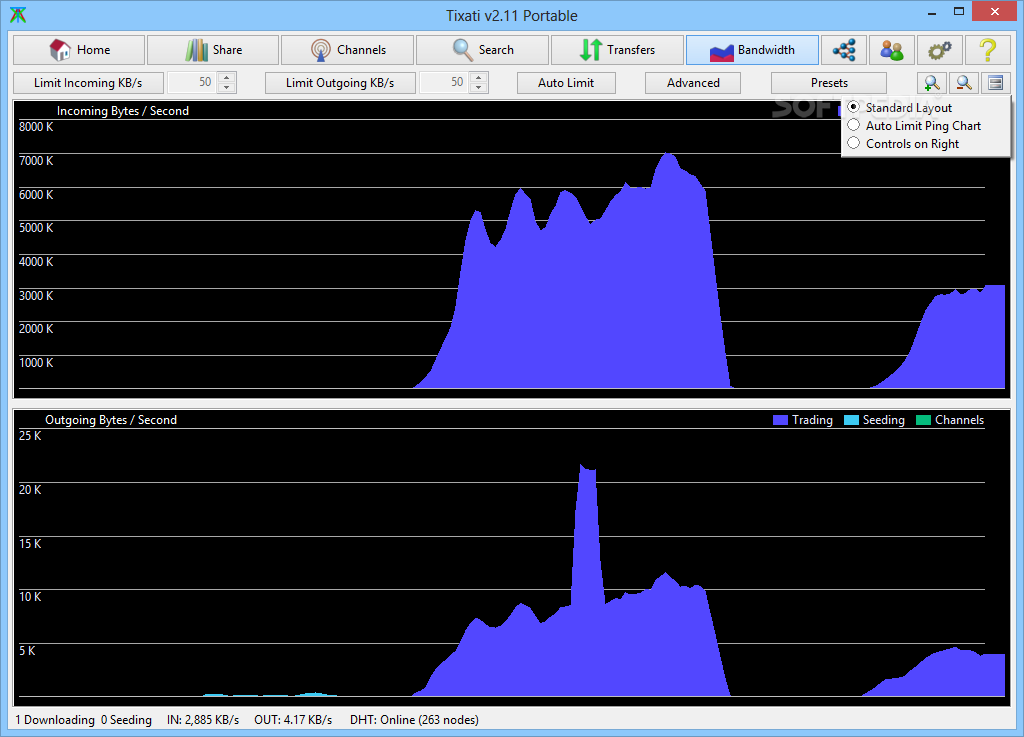Viewport: 1024px width, 737px height.
Task: Click the outgoing limit value field
Action: coord(445,83)
